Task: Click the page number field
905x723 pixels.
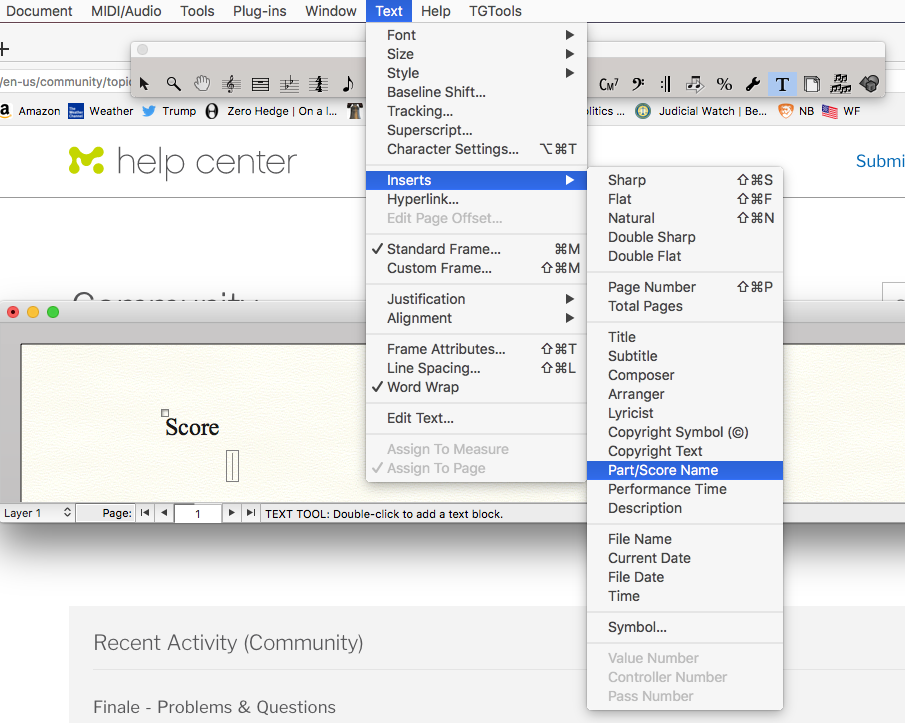Action: (197, 514)
